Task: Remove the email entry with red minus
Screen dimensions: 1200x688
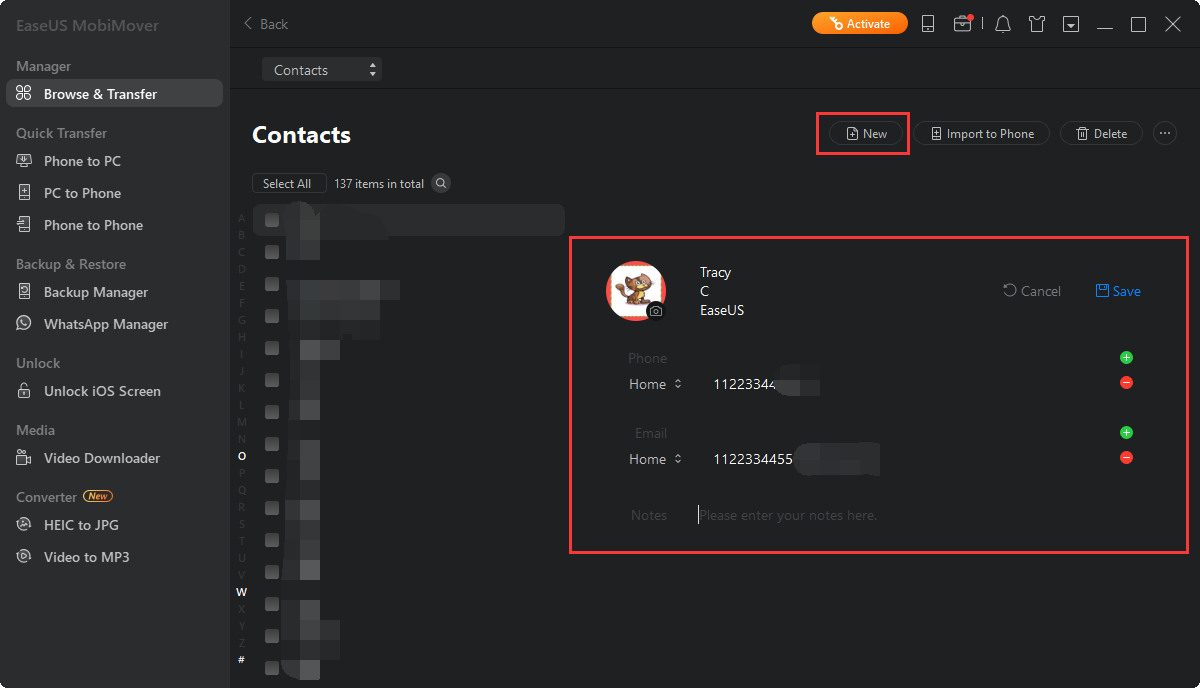Action: coord(1126,458)
